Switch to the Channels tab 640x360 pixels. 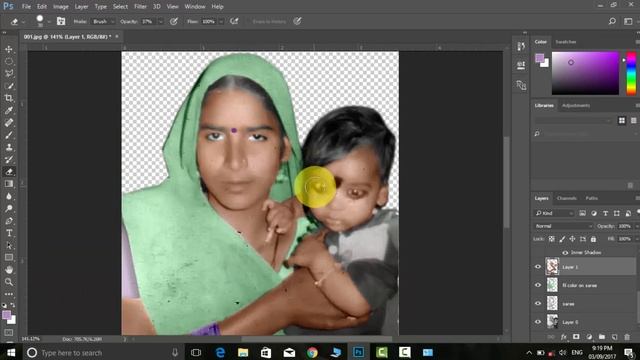tap(567, 198)
